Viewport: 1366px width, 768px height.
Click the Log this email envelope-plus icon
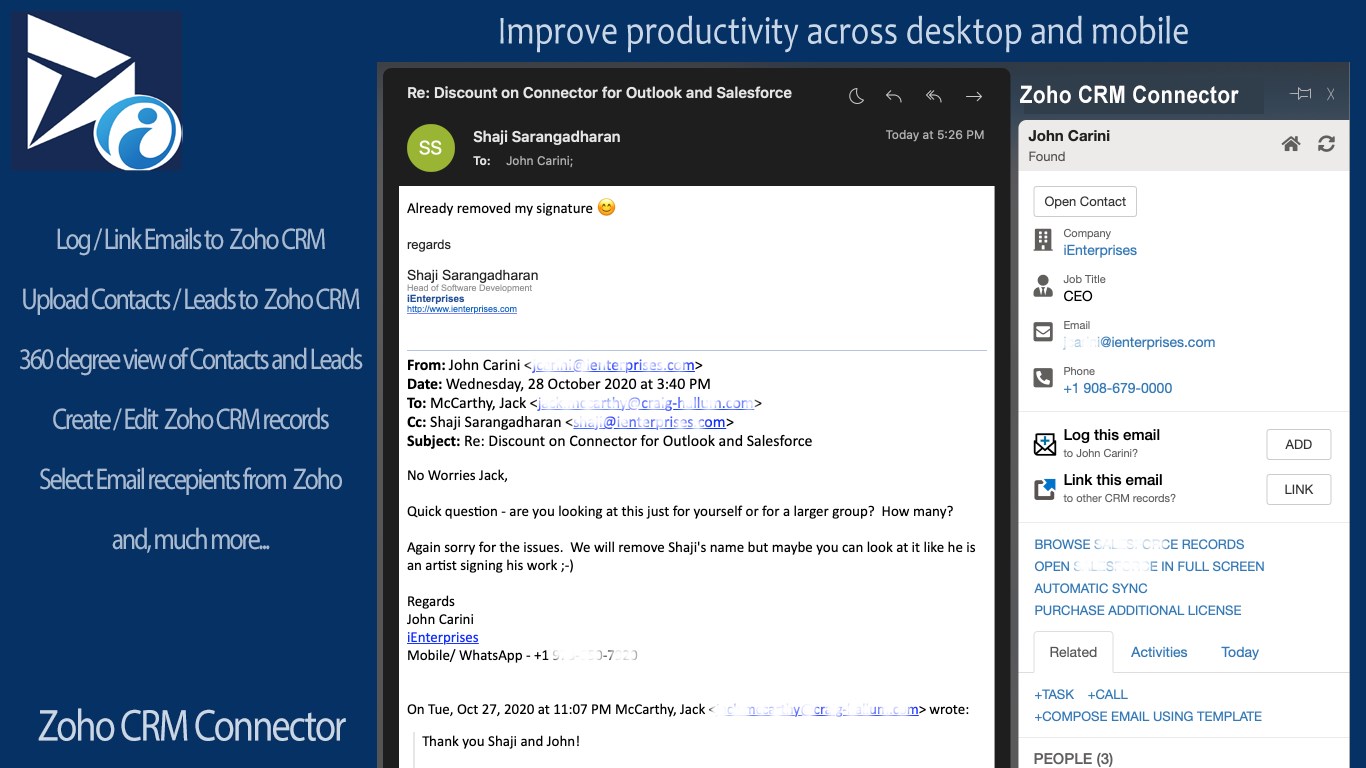point(1044,444)
